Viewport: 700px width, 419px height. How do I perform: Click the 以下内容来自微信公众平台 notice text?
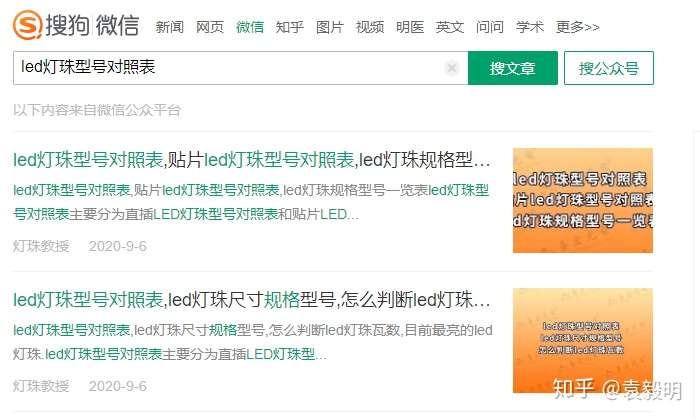(x=97, y=110)
